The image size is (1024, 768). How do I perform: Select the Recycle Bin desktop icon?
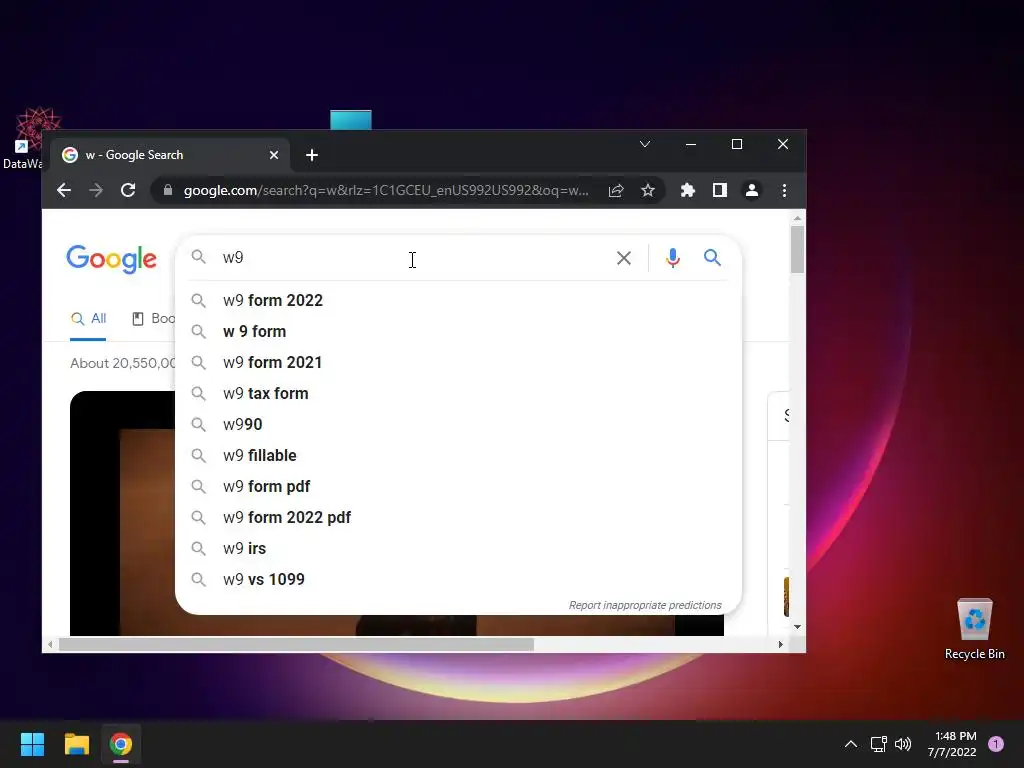point(974,629)
